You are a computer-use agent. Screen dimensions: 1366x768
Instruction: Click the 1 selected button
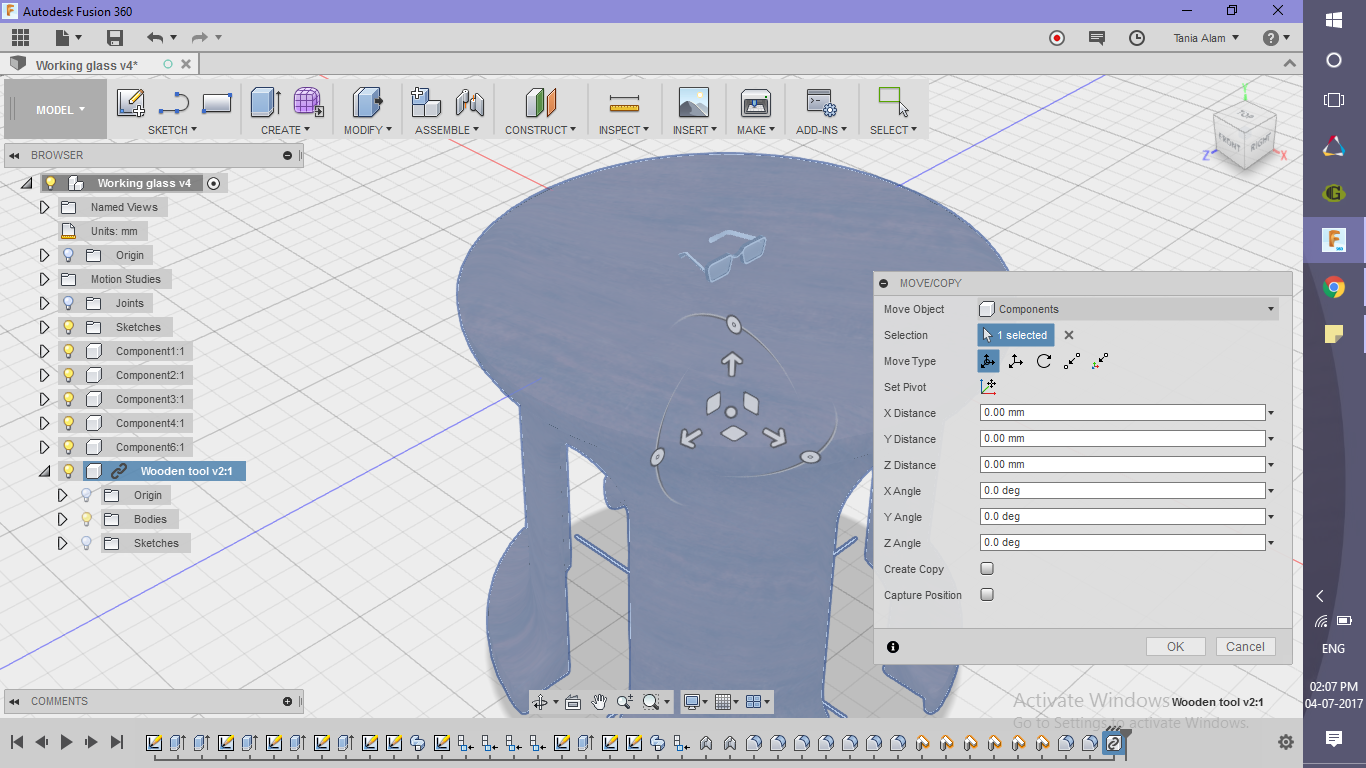(x=1016, y=335)
